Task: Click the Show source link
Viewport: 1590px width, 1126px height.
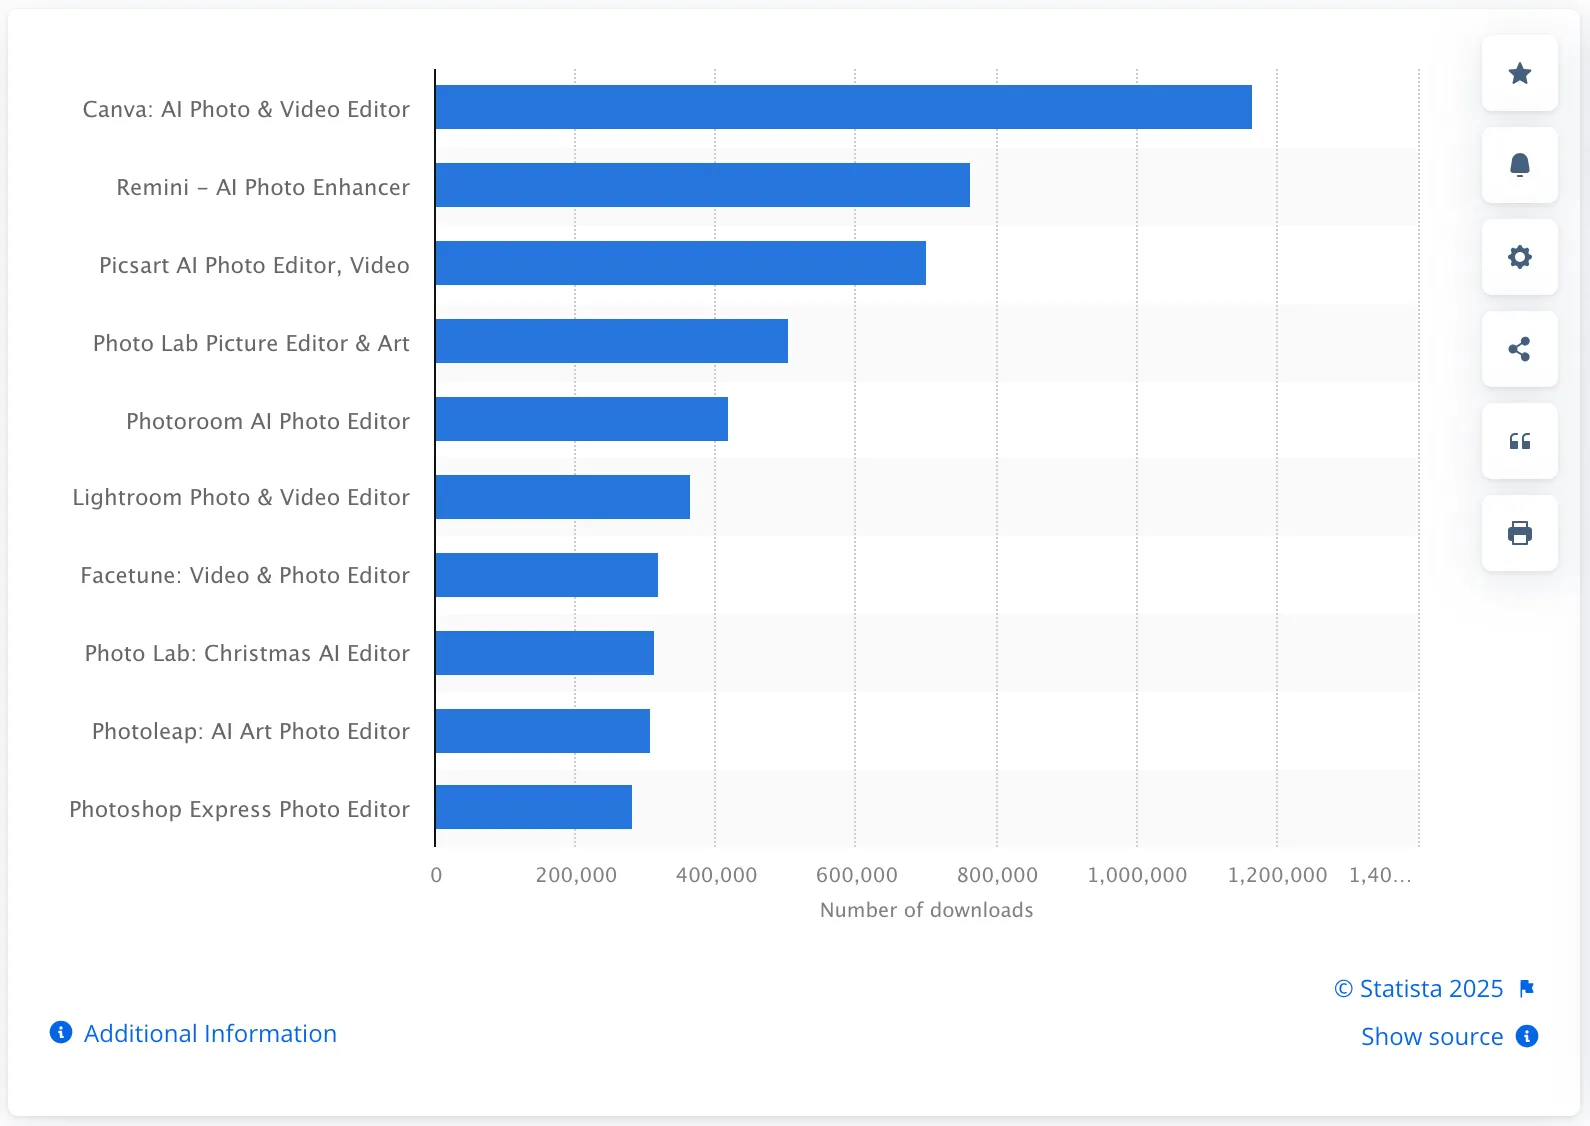Action: (1431, 1037)
